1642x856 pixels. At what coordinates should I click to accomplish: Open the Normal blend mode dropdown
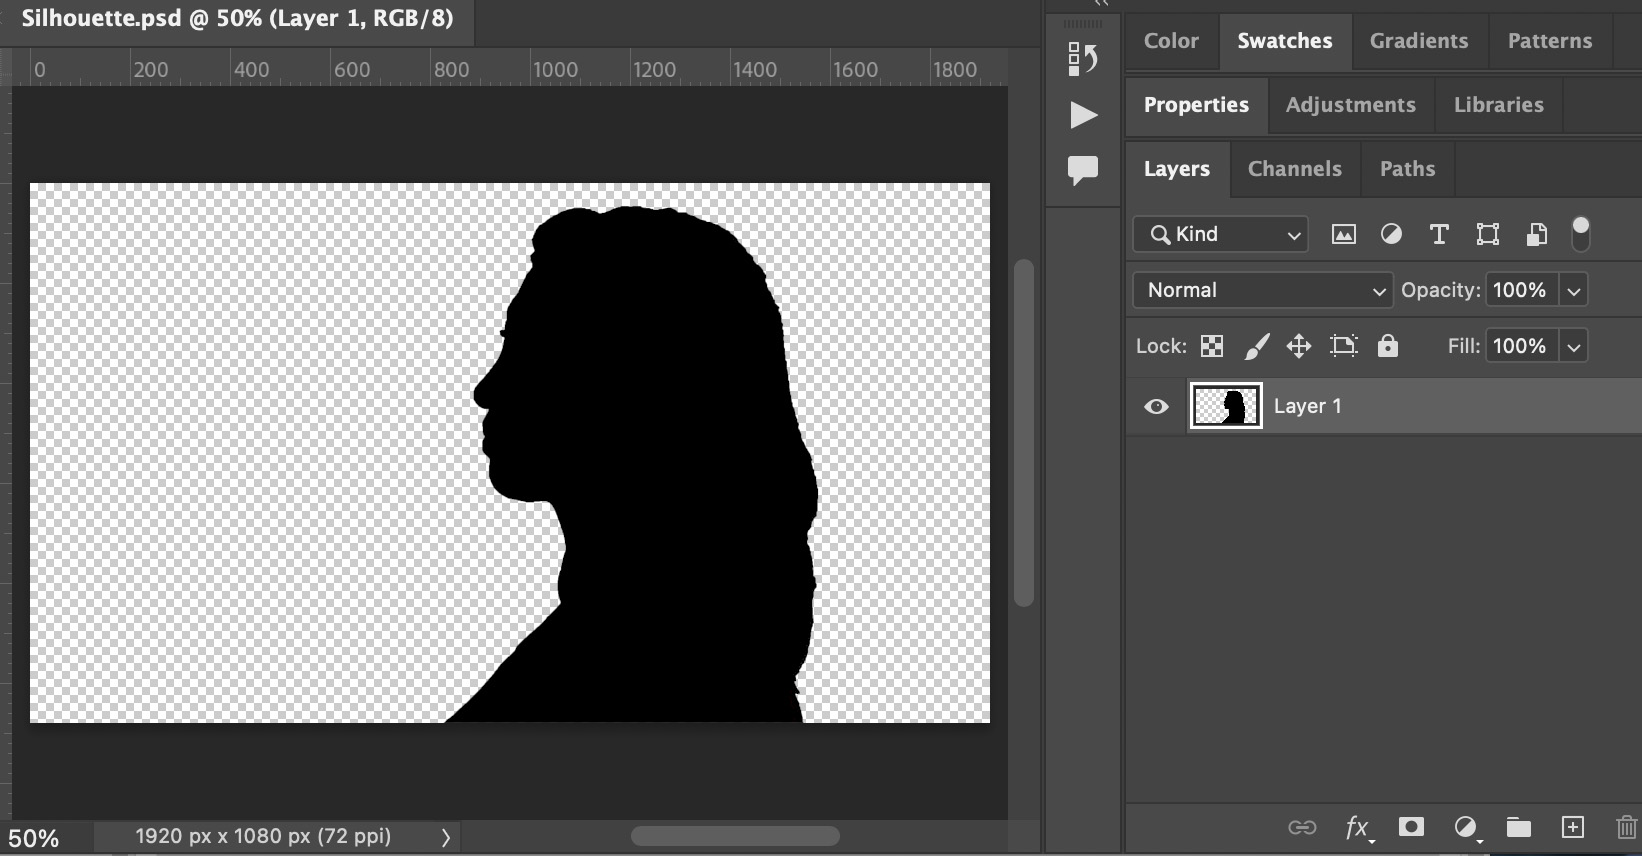(1262, 290)
